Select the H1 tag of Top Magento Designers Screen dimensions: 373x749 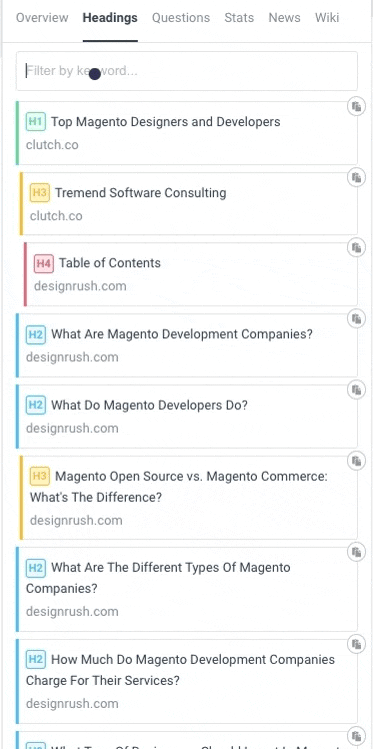click(x=35, y=122)
